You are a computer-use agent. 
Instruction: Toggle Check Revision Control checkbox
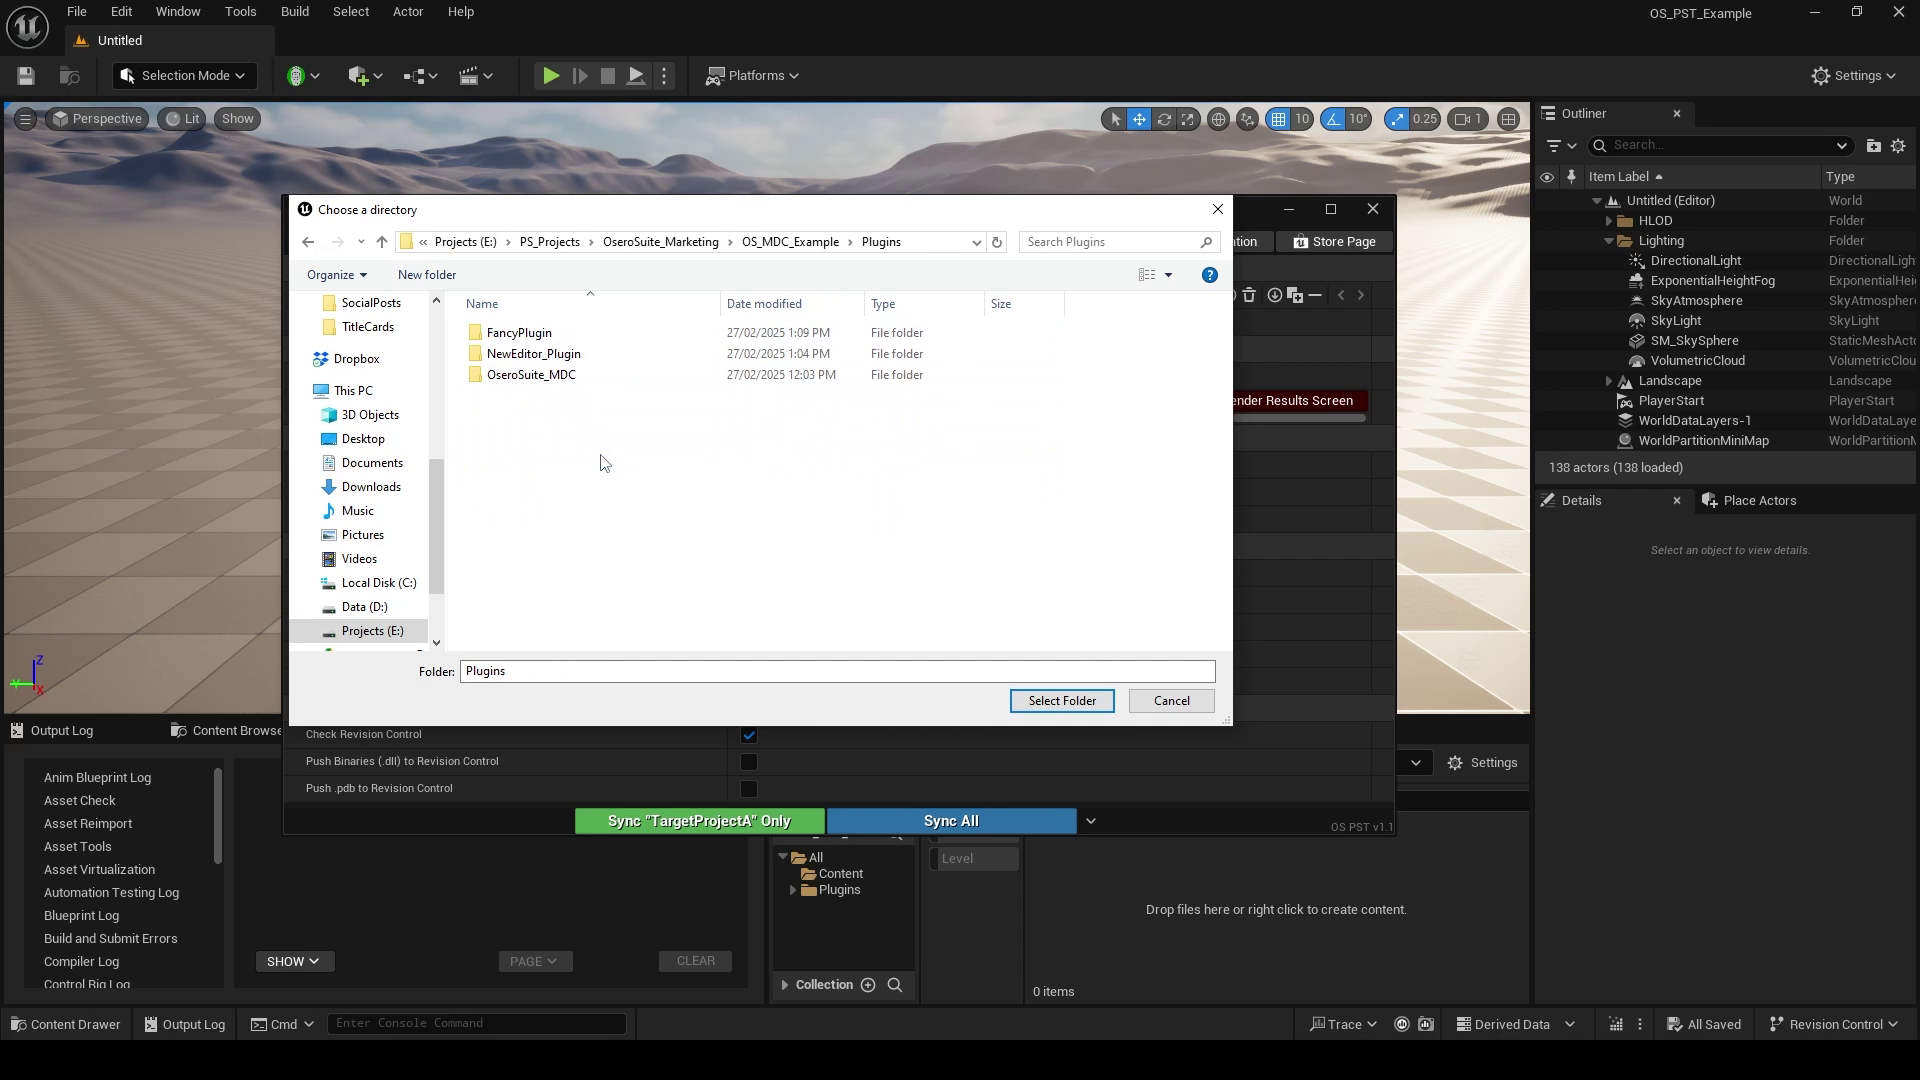[x=748, y=735]
